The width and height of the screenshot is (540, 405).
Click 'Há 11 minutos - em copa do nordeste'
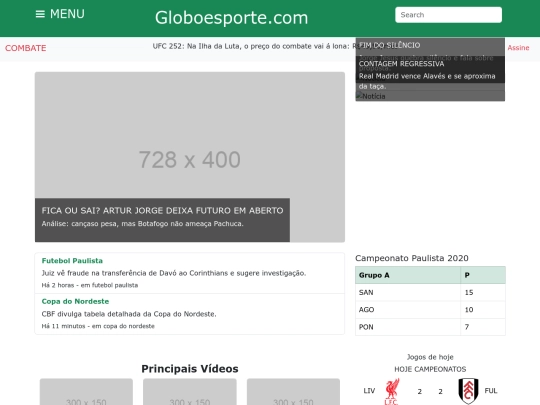98,326
